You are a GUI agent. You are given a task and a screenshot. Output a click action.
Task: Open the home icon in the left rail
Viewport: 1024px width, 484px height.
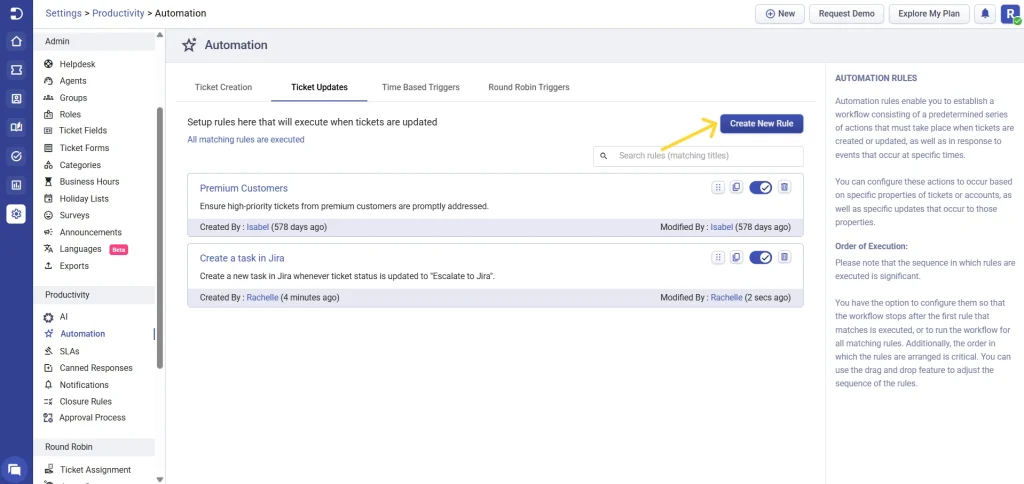pyautogui.click(x=16, y=42)
